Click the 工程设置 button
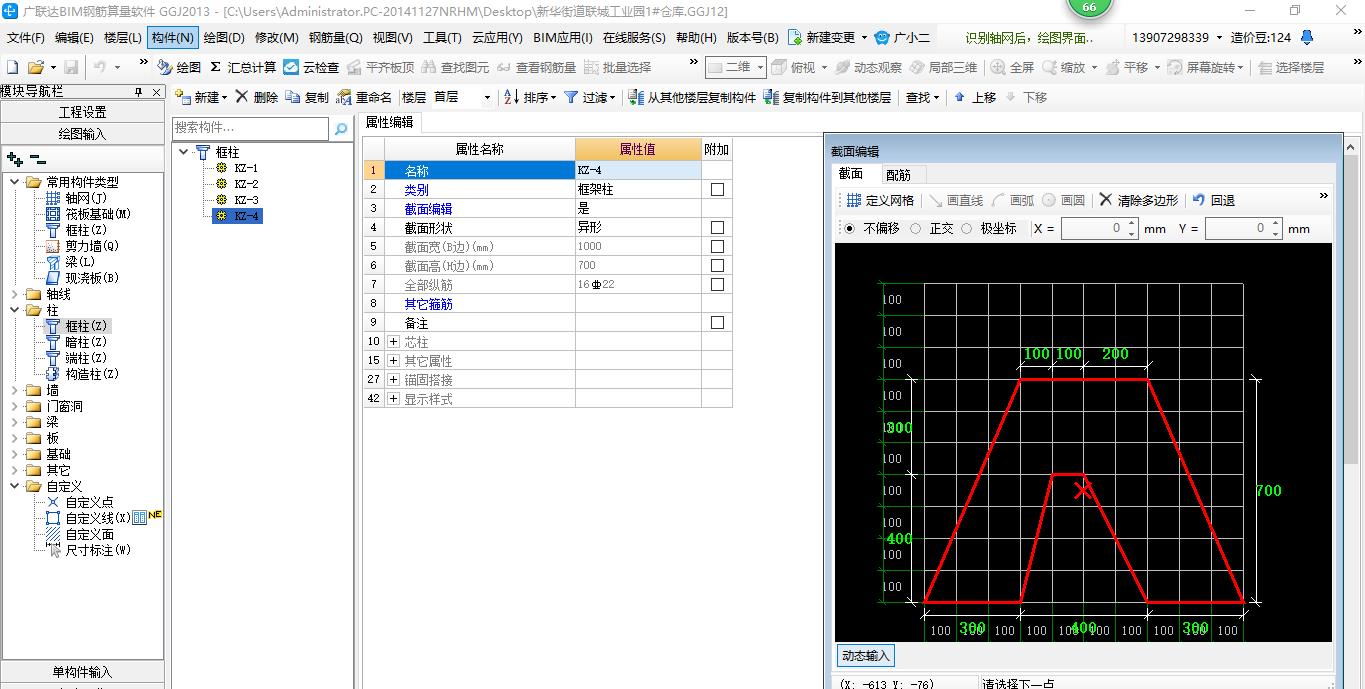The image size is (1365, 689). (x=82, y=112)
